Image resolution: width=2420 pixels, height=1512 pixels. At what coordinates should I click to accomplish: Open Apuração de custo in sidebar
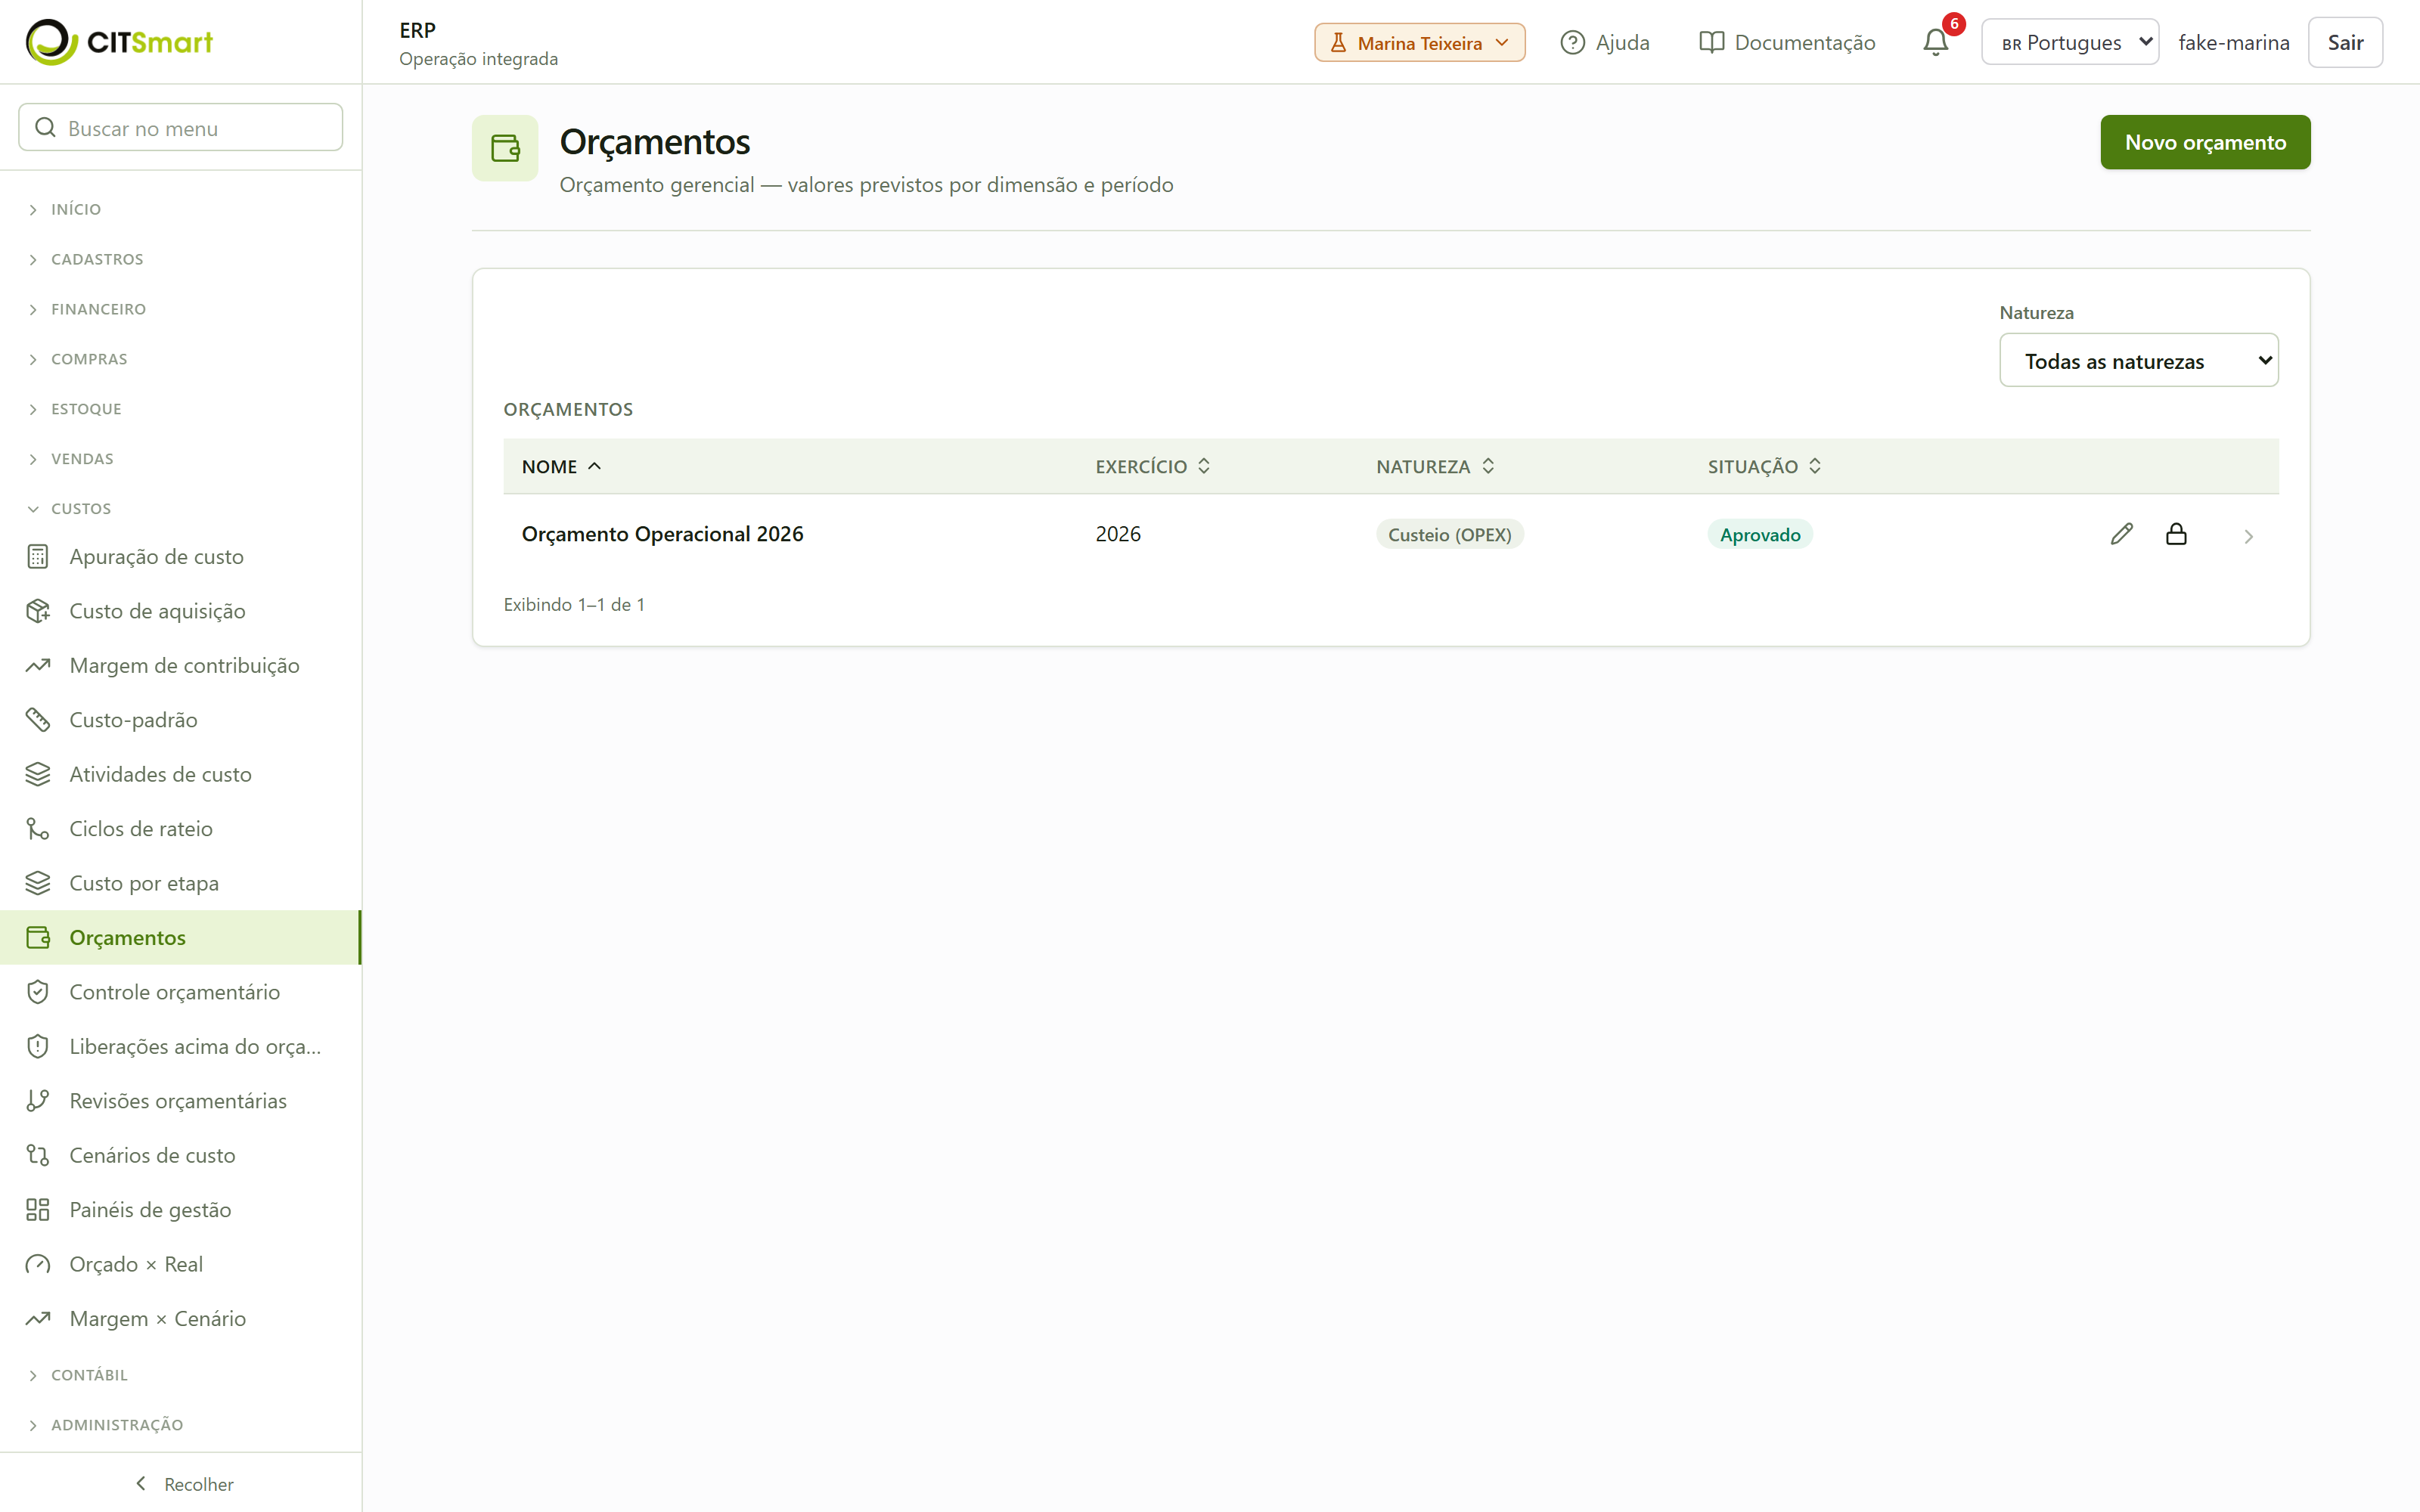point(180,556)
